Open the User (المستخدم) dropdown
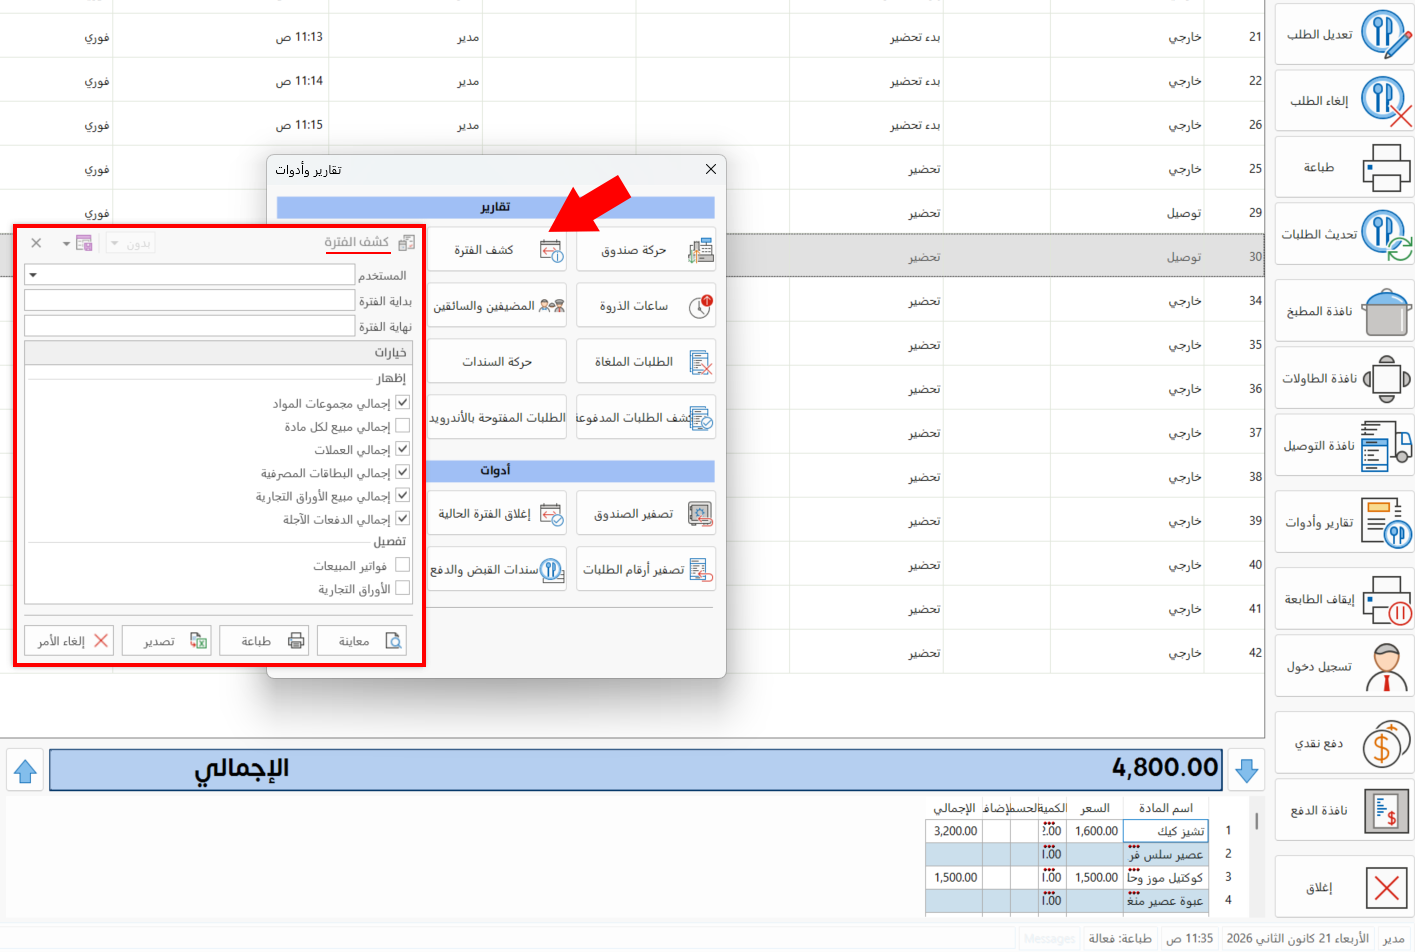The width and height of the screenshot is (1415, 952). click(33, 275)
